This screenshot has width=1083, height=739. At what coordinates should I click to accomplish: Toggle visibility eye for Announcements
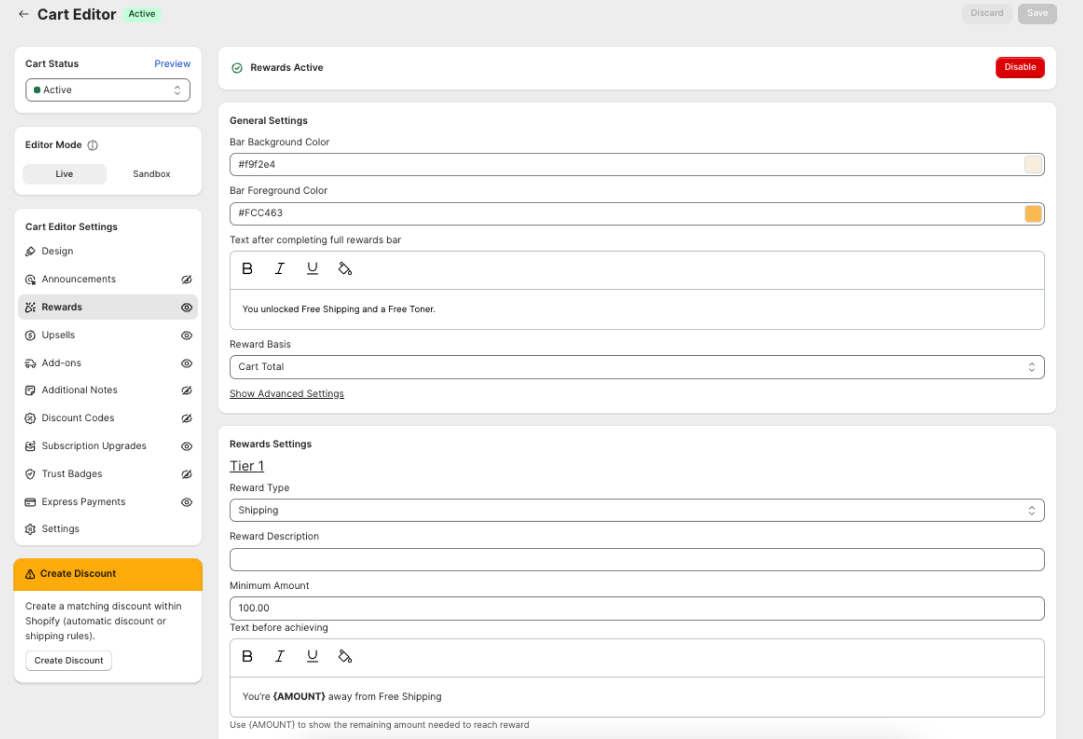pos(186,280)
